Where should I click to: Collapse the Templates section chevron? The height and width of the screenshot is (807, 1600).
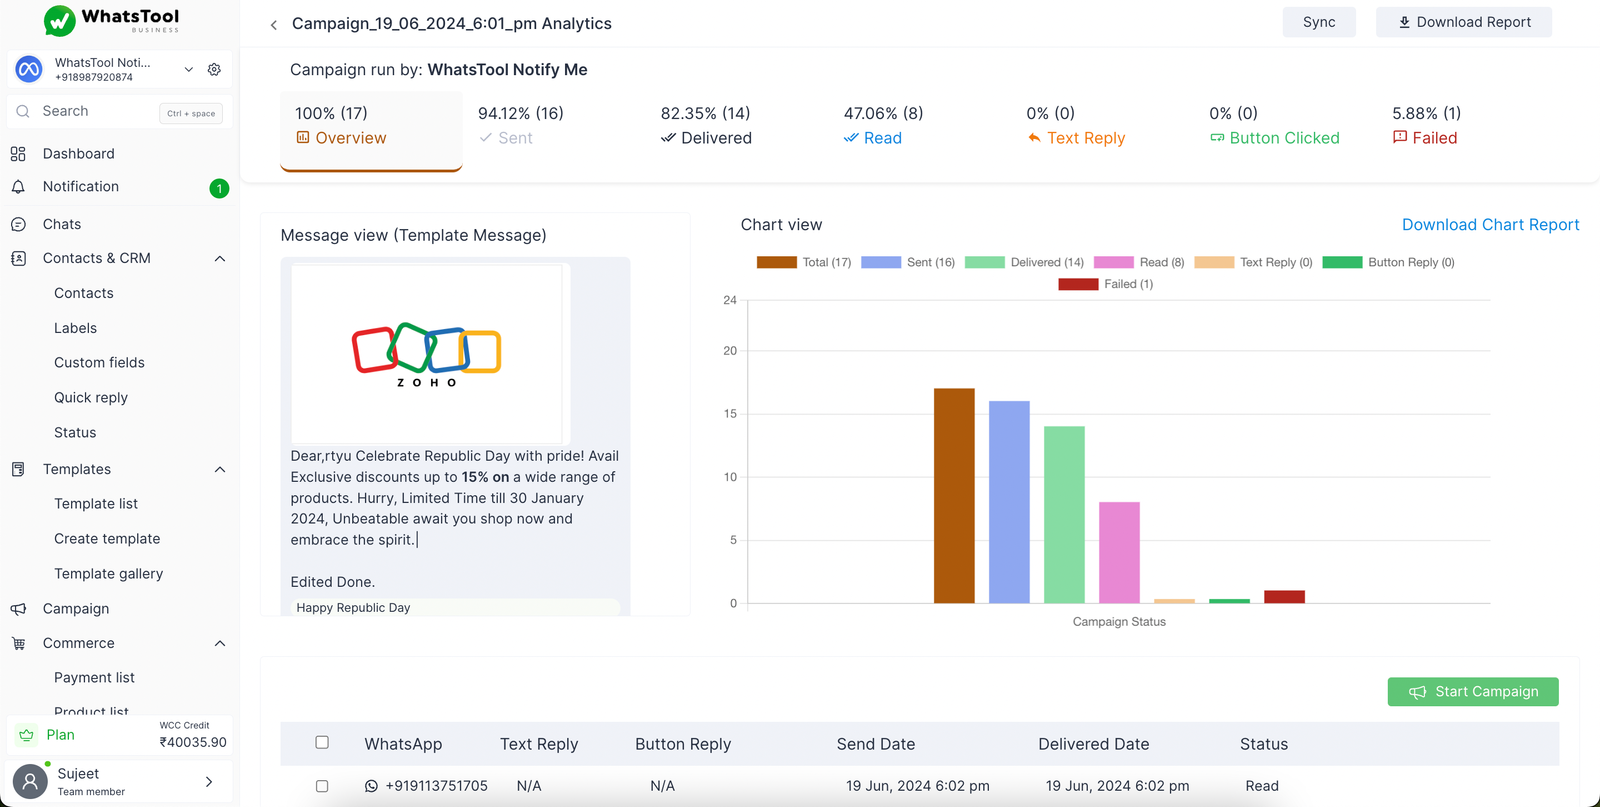[220, 470]
